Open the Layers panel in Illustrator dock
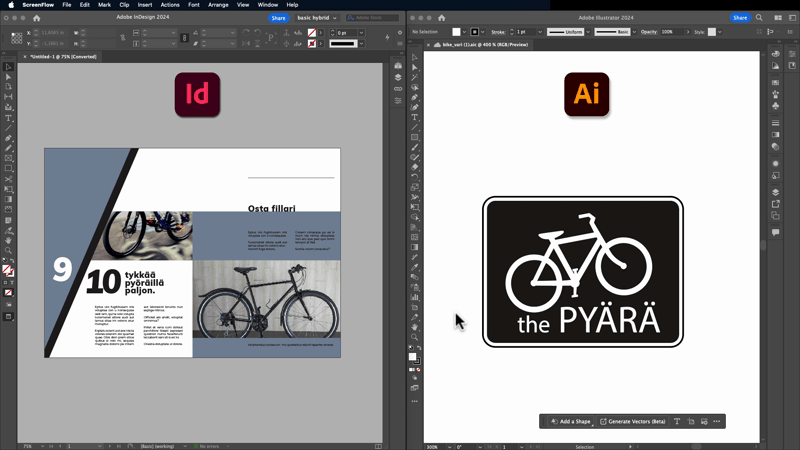The height and width of the screenshot is (450, 800). click(776, 192)
